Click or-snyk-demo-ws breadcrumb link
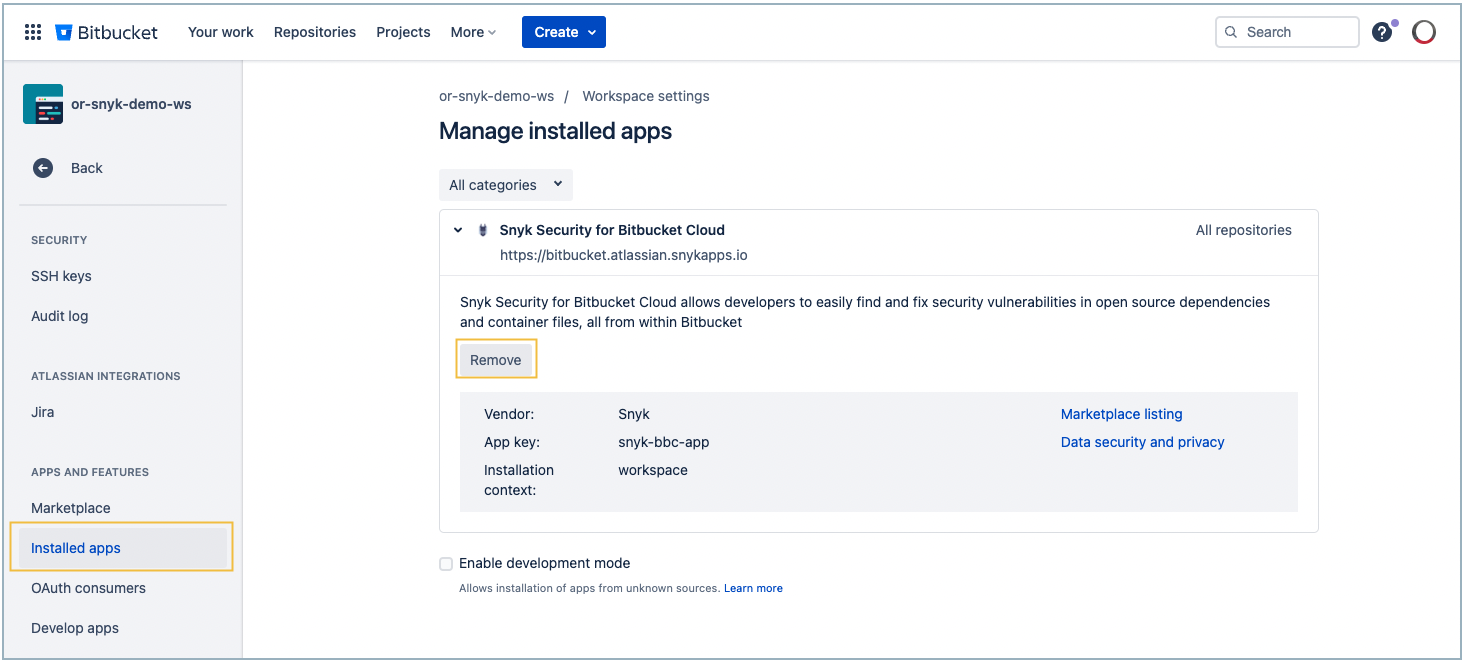The width and height of the screenshot is (1464, 662). [x=496, y=96]
